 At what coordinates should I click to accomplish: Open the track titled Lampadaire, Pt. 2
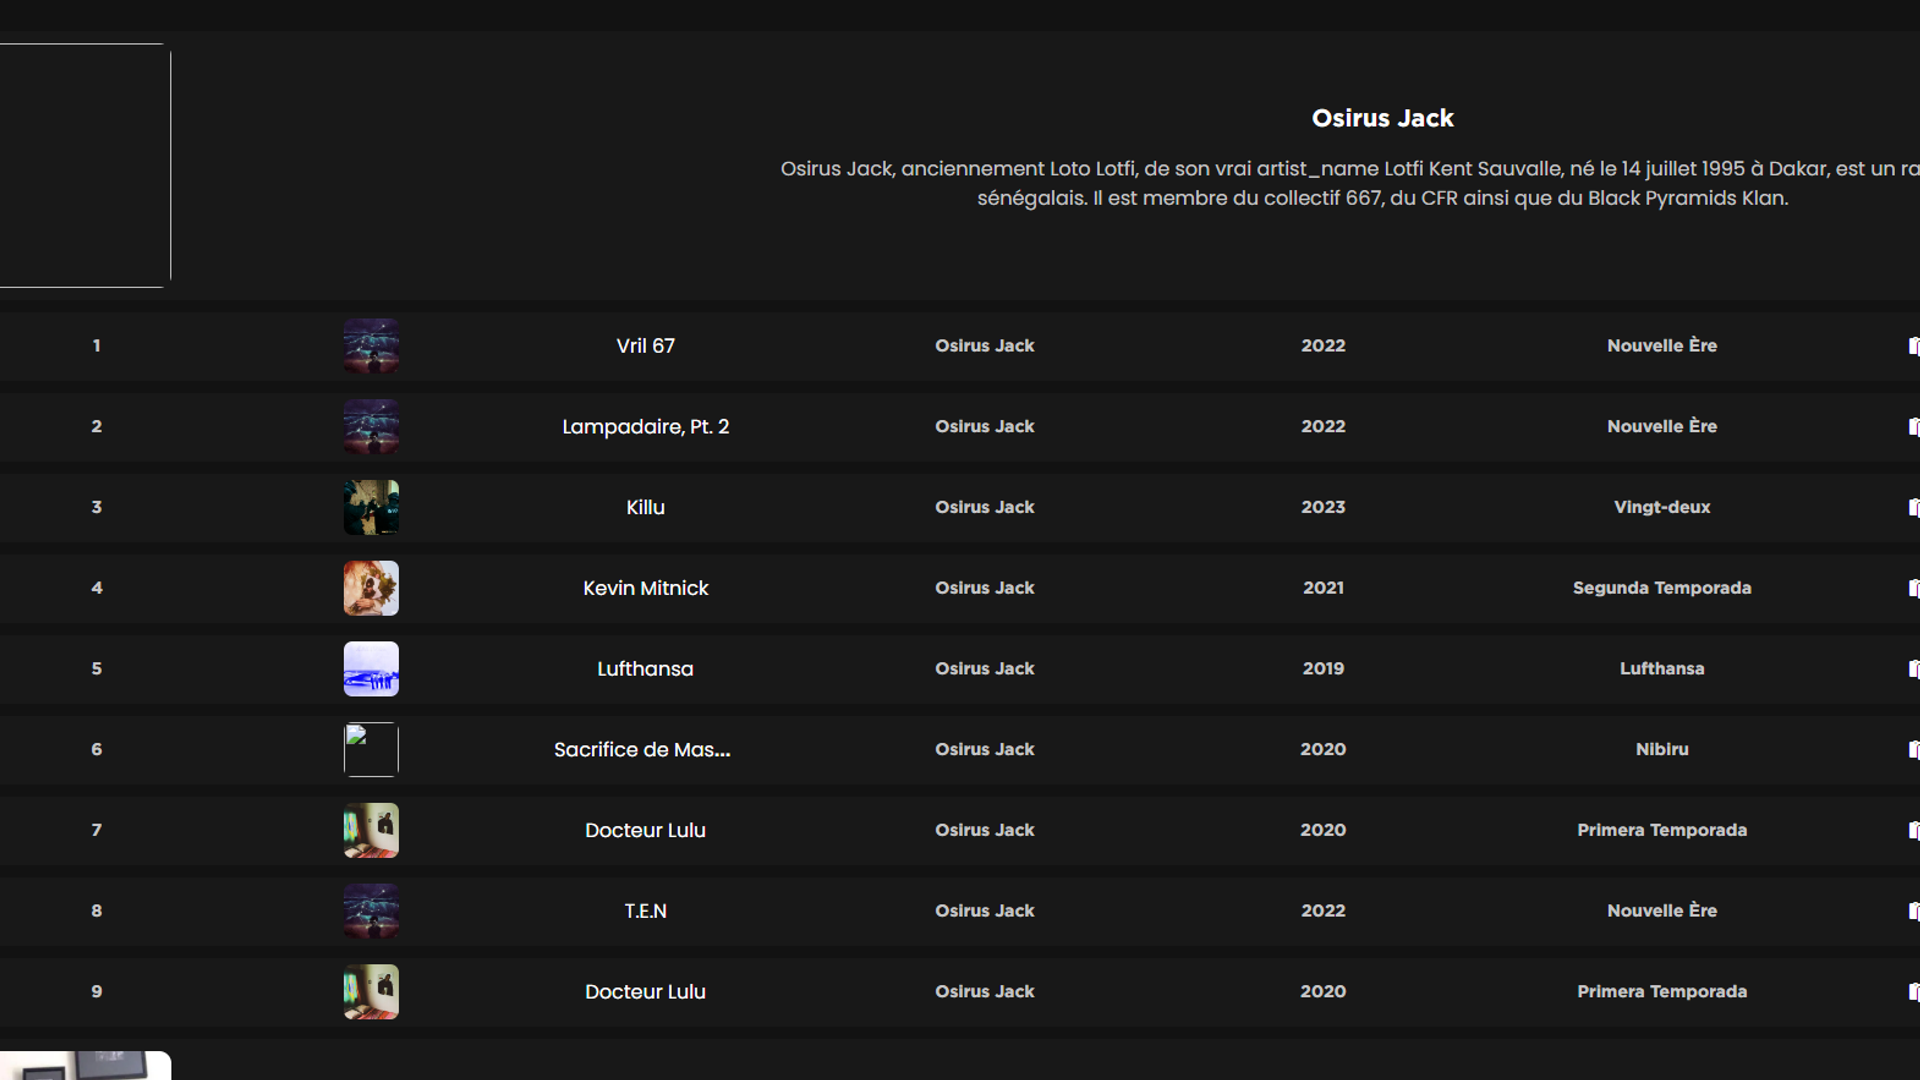click(645, 427)
